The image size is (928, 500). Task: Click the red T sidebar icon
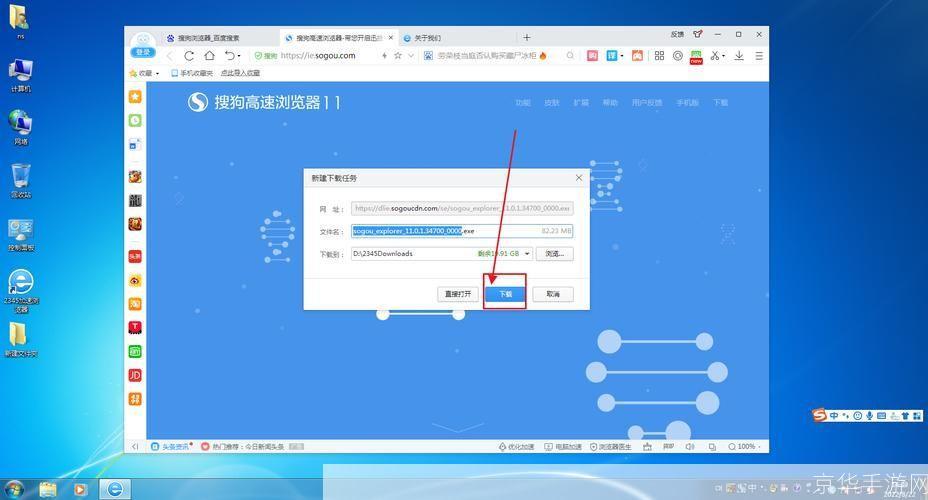135,327
